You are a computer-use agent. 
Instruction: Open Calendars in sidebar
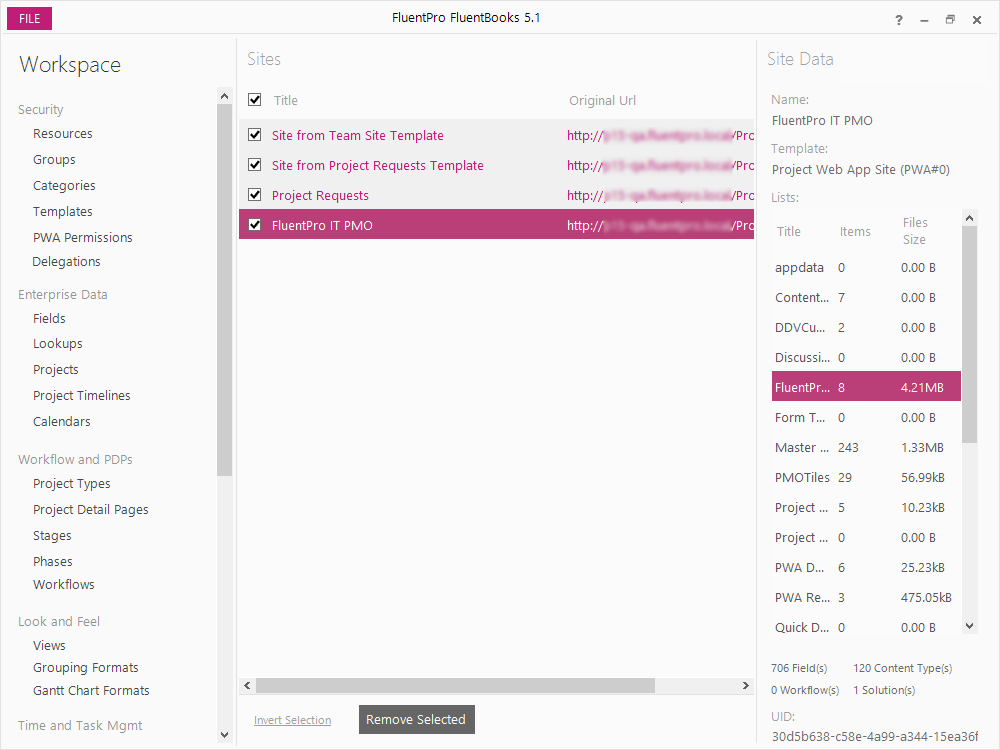(x=61, y=422)
